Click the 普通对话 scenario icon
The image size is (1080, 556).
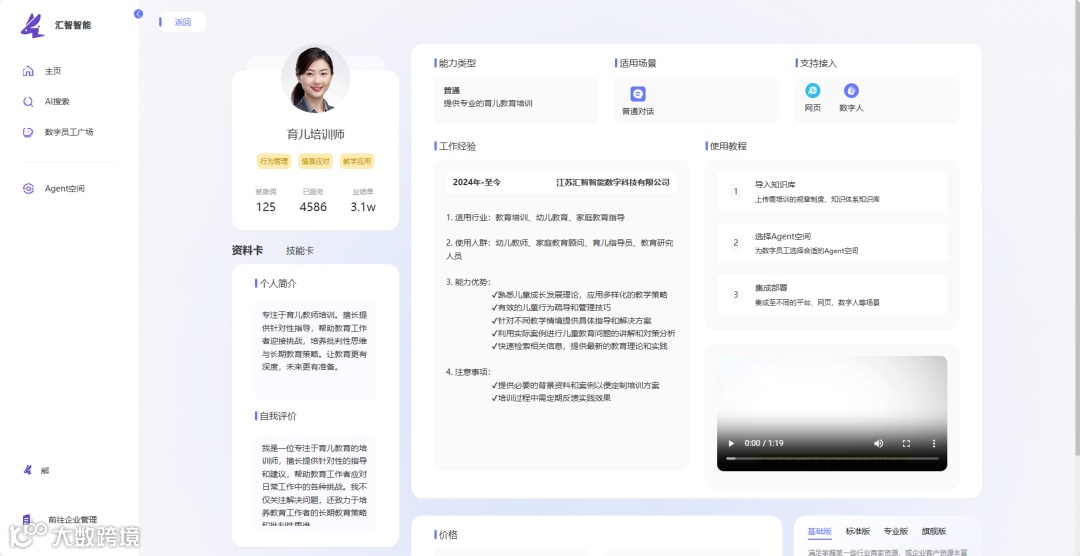click(638, 94)
